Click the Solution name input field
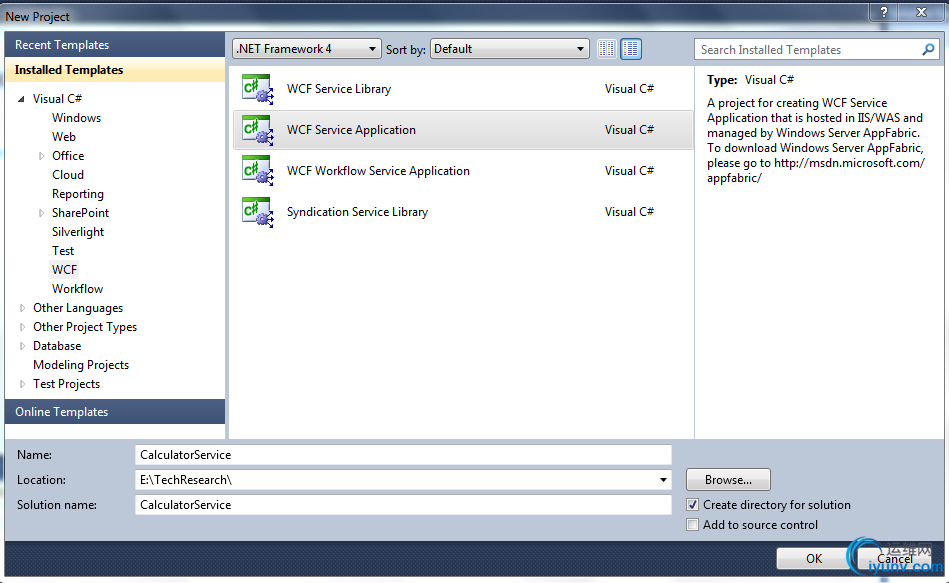 [x=403, y=505]
